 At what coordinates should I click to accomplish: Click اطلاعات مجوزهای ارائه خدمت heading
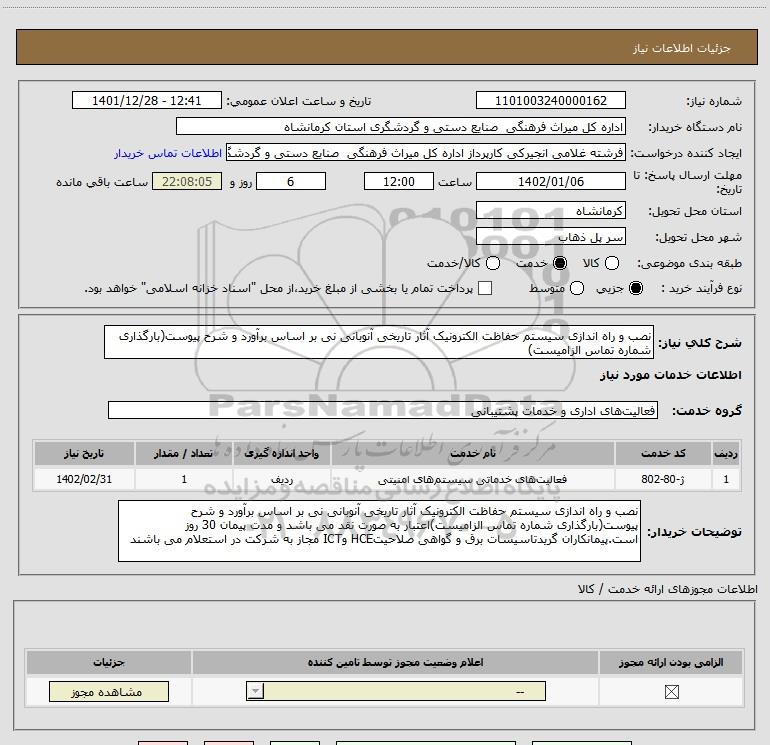(668, 589)
